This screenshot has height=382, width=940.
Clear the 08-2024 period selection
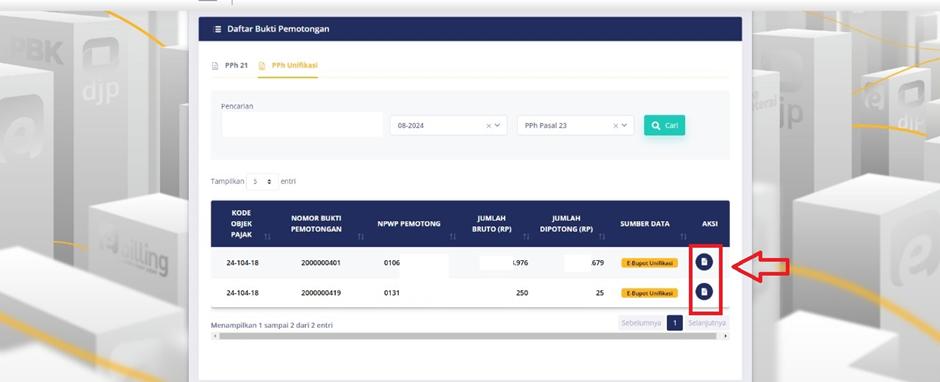point(489,126)
